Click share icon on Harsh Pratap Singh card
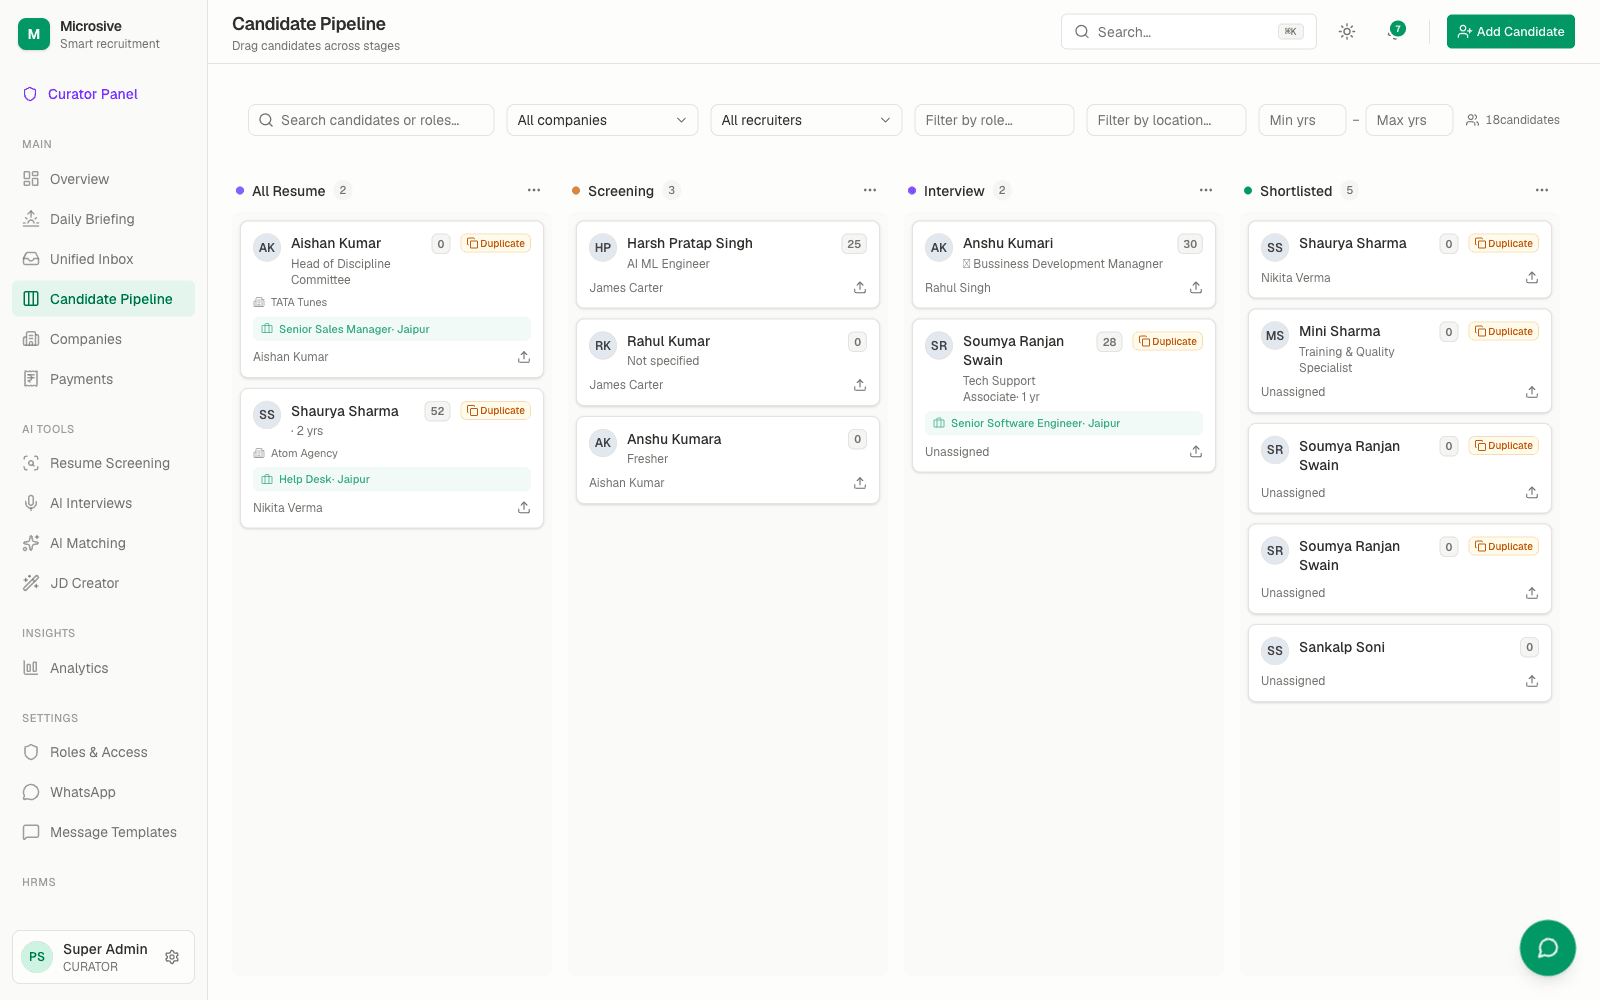 pos(860,288)
